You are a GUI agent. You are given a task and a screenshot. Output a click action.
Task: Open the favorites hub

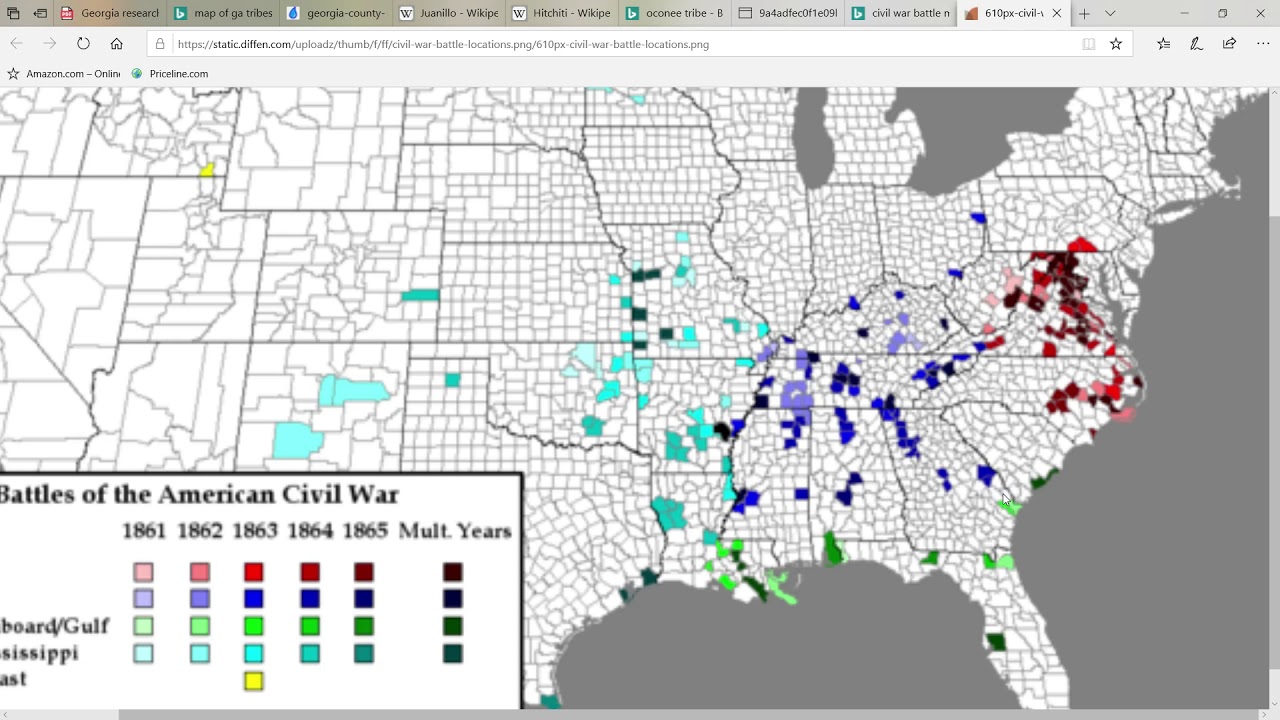[x=1164, y=44]
